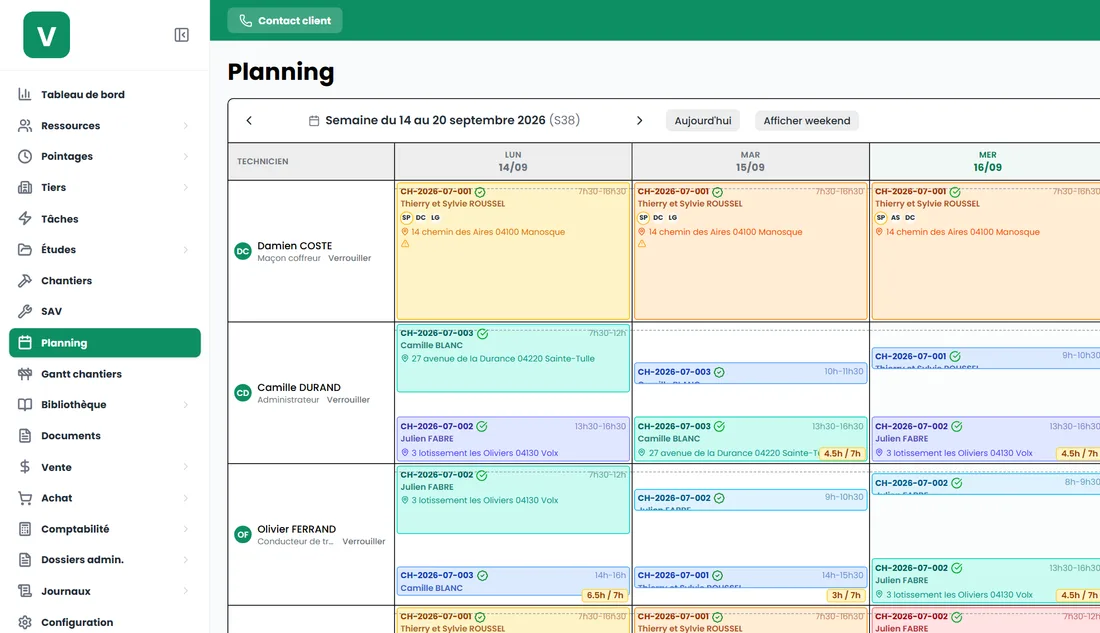Screen dimensions: 1100x633
Task: Expand the Ressources submenu chevron
Action: (x=186, y=126)
